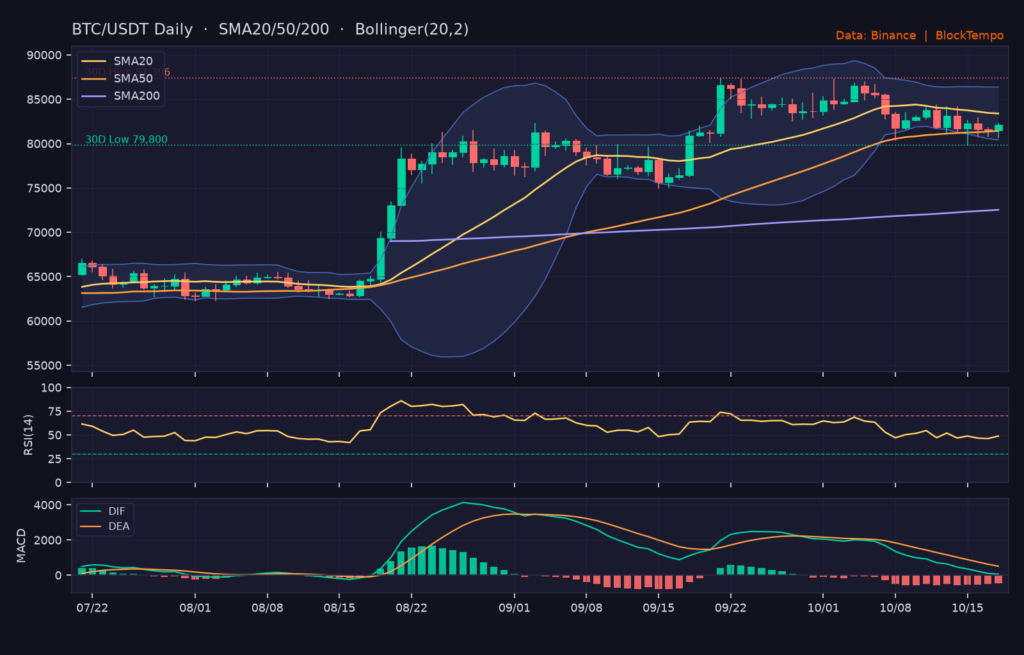1024x655 pixels.
Task: Click the 65000 price axis label
Action: pyautogui.click(x=44, y=277)
